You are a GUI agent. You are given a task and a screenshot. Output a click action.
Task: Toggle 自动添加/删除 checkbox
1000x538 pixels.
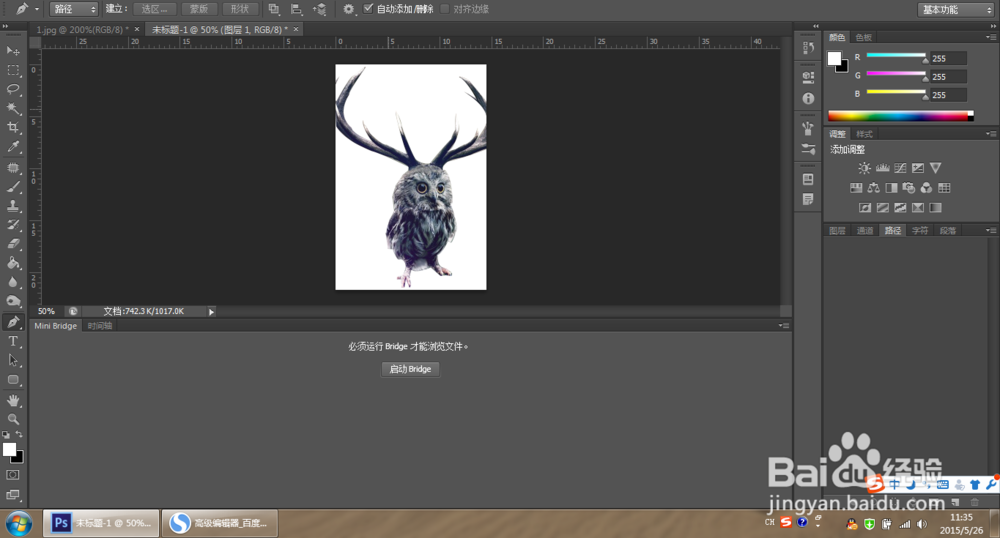[368, 8]
